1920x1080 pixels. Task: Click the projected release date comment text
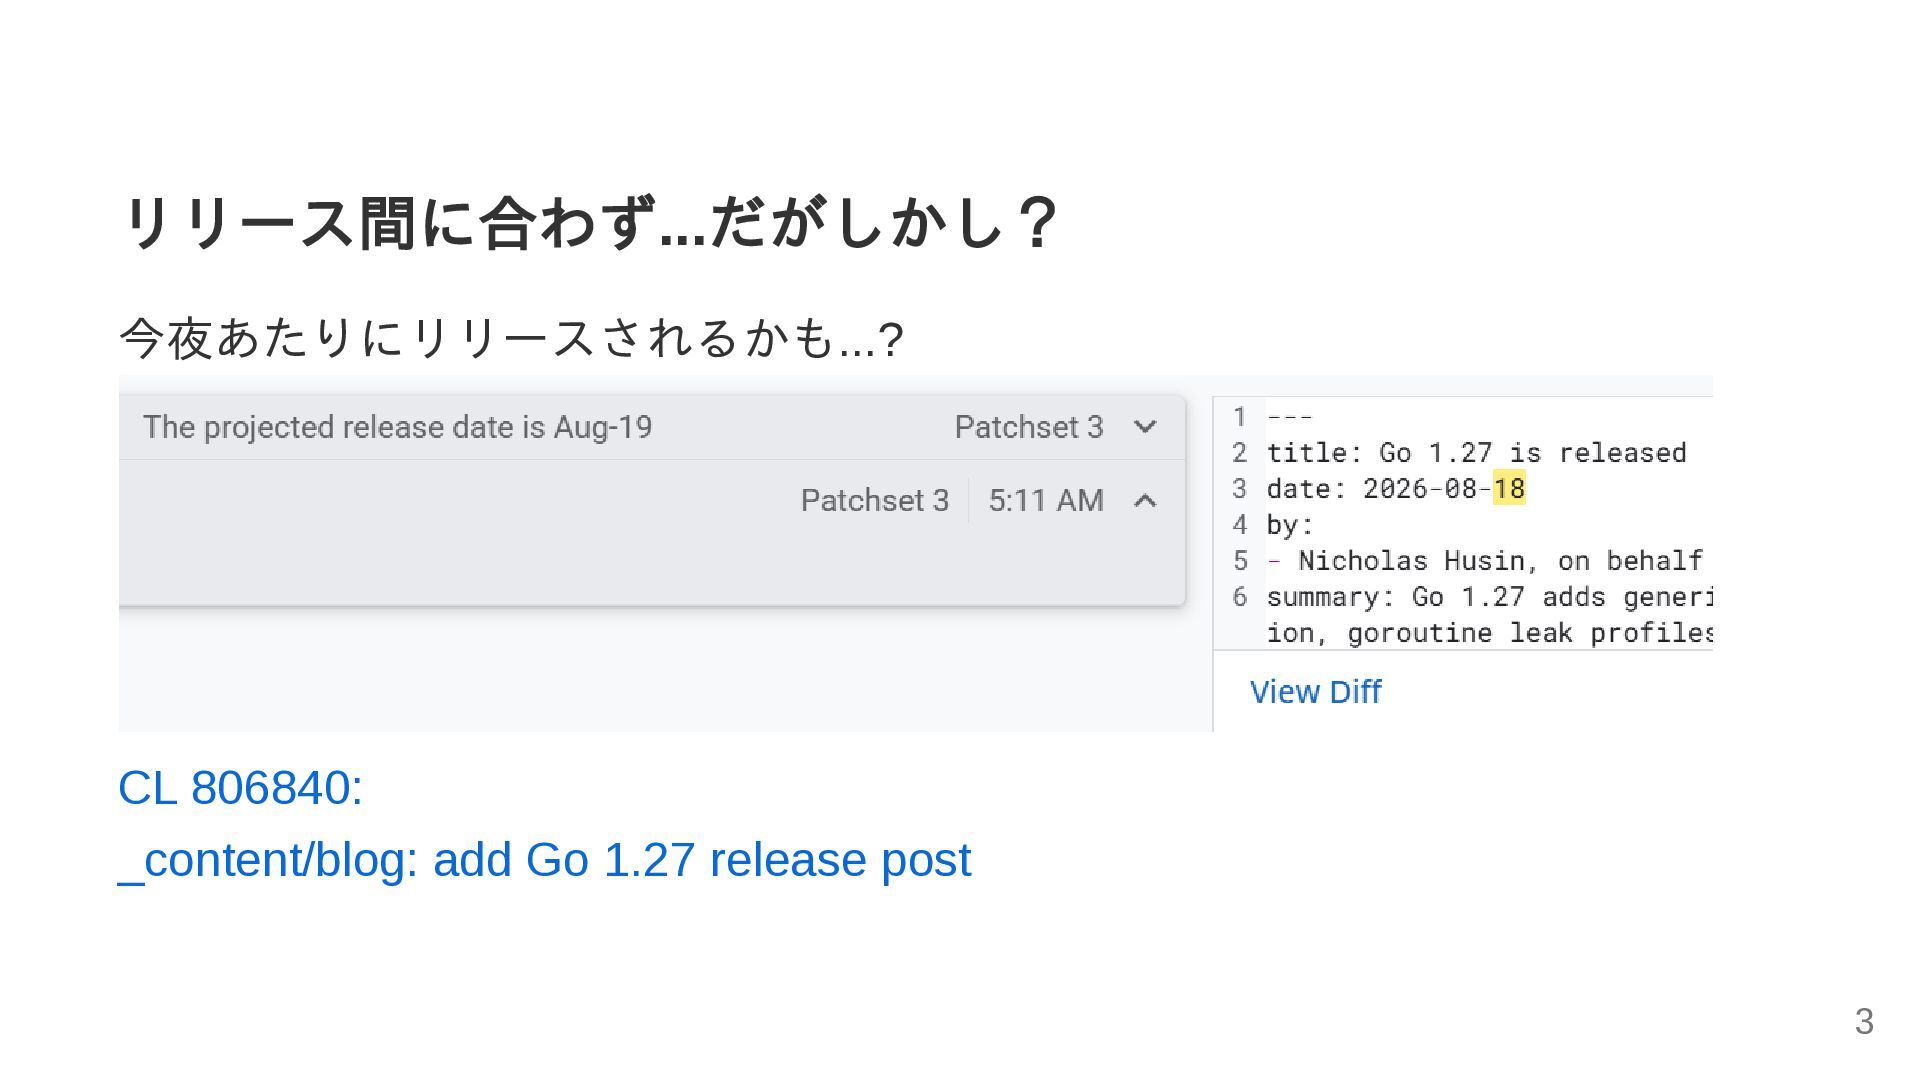pyautogui.click(x=397, y=427)
